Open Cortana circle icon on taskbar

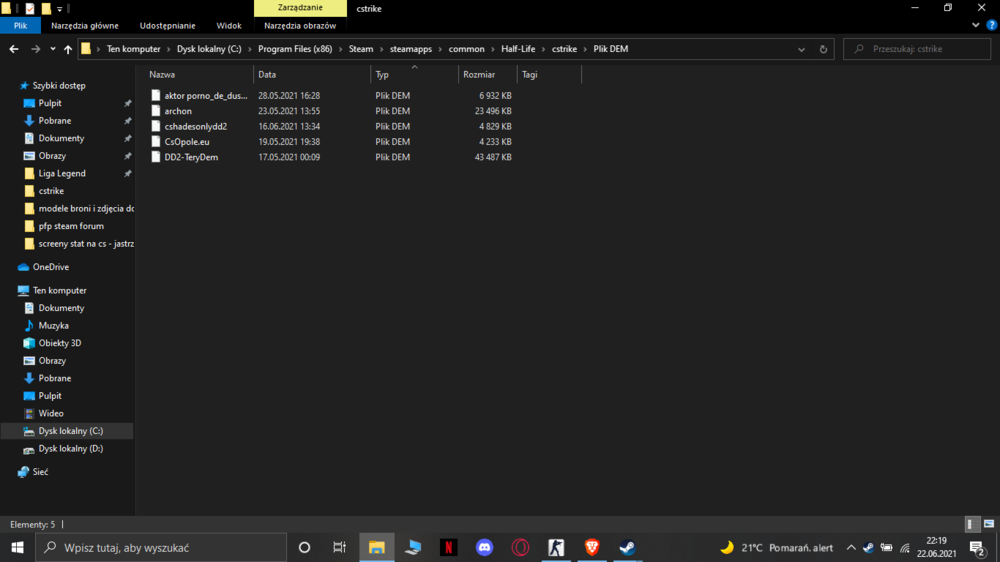304,547
